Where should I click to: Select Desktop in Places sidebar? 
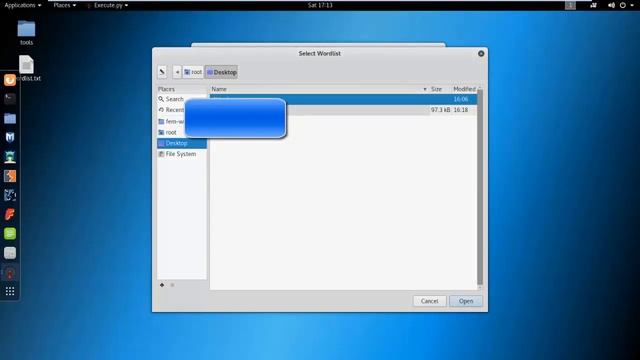pyautogui.click(x=182, y=143)
